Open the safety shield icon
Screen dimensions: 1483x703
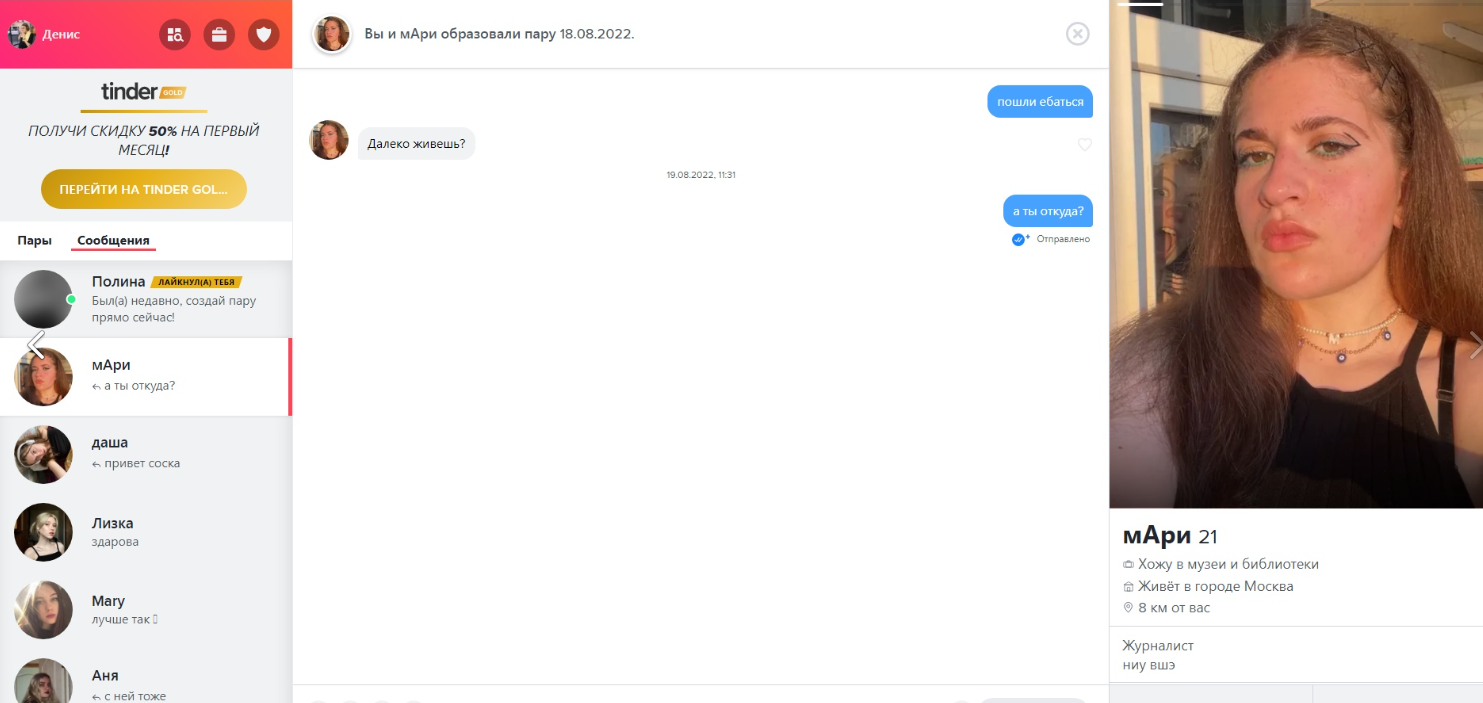click(264, 35)
